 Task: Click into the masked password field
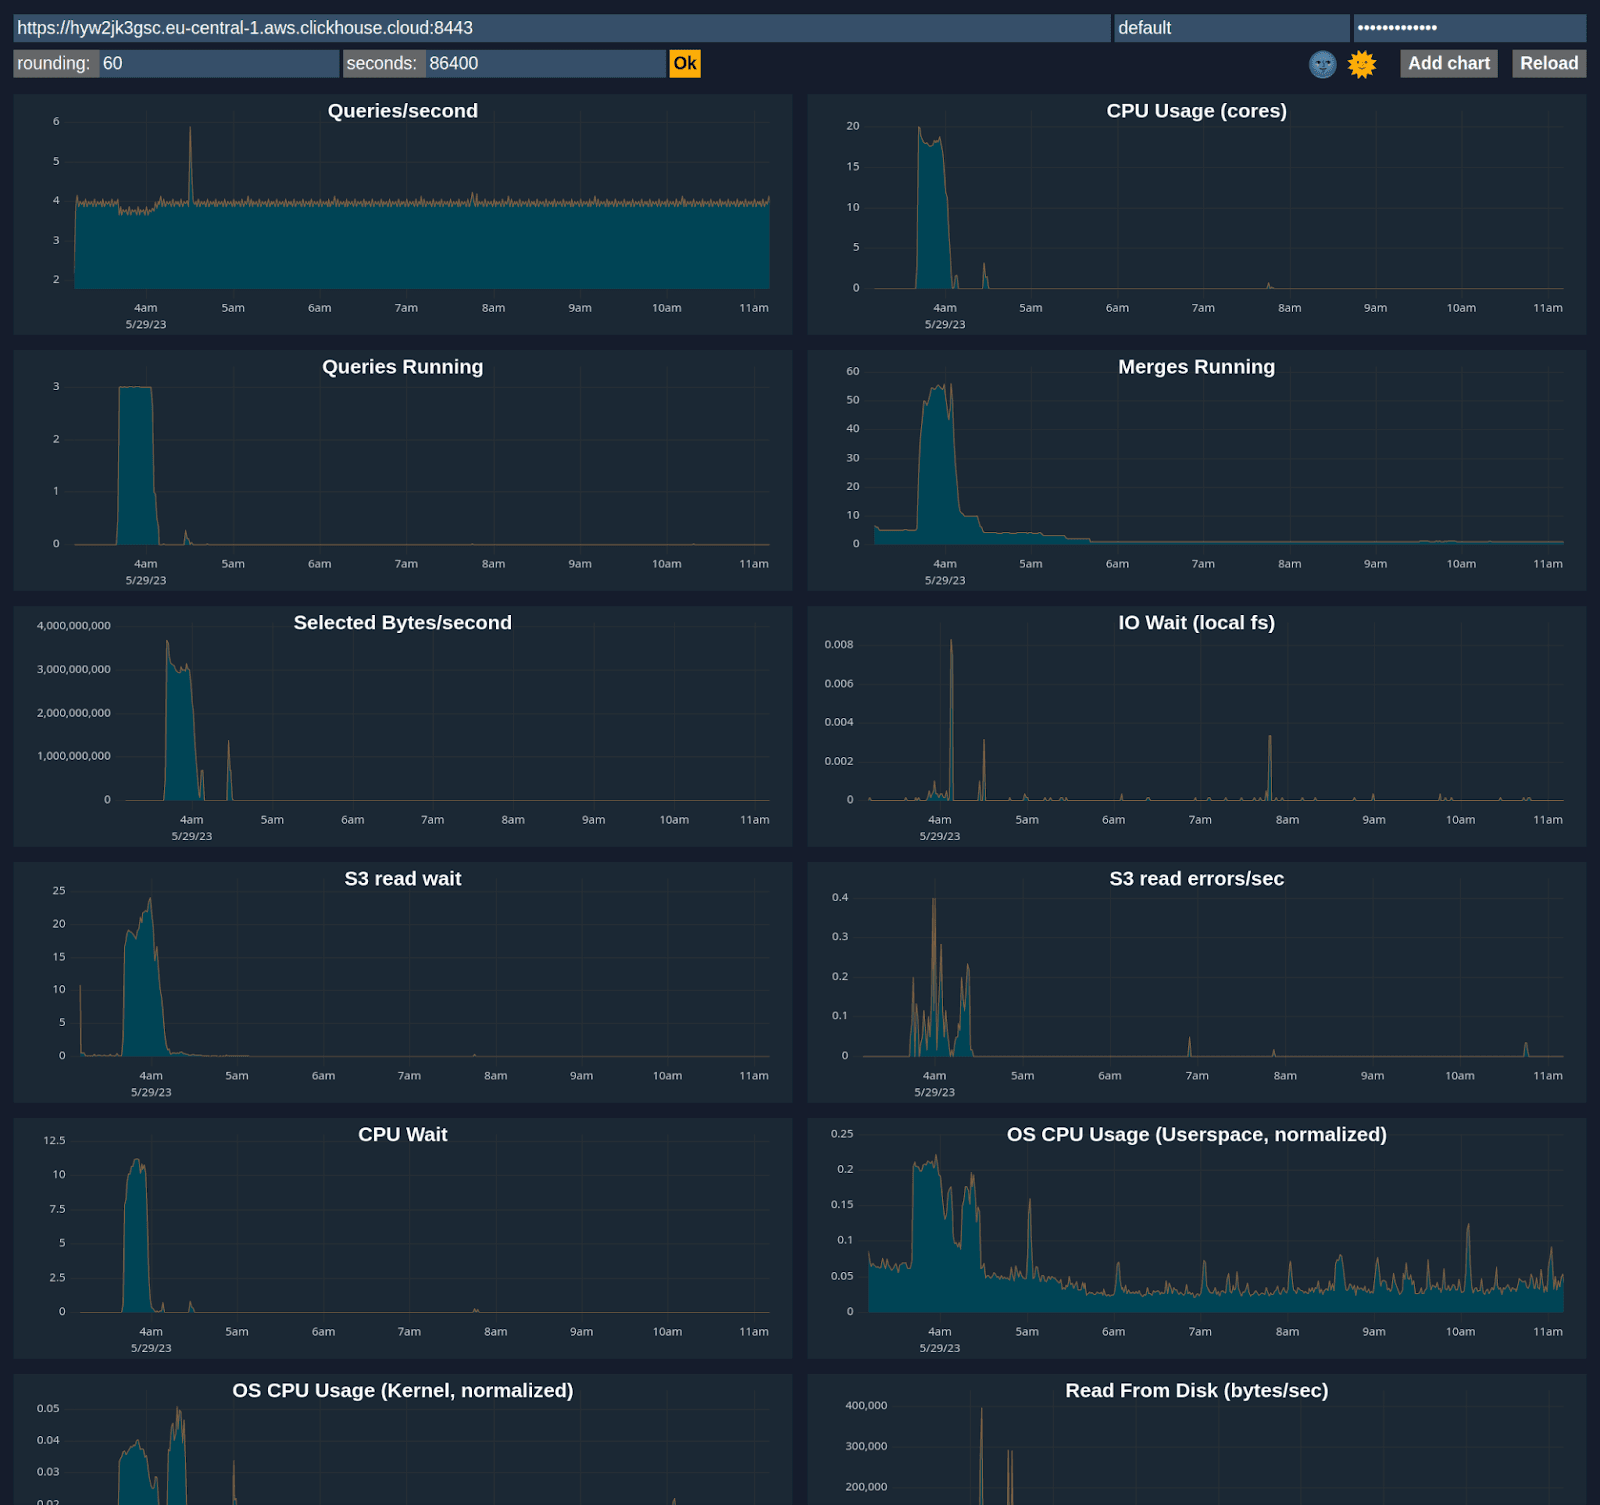tap(1468, 28)
